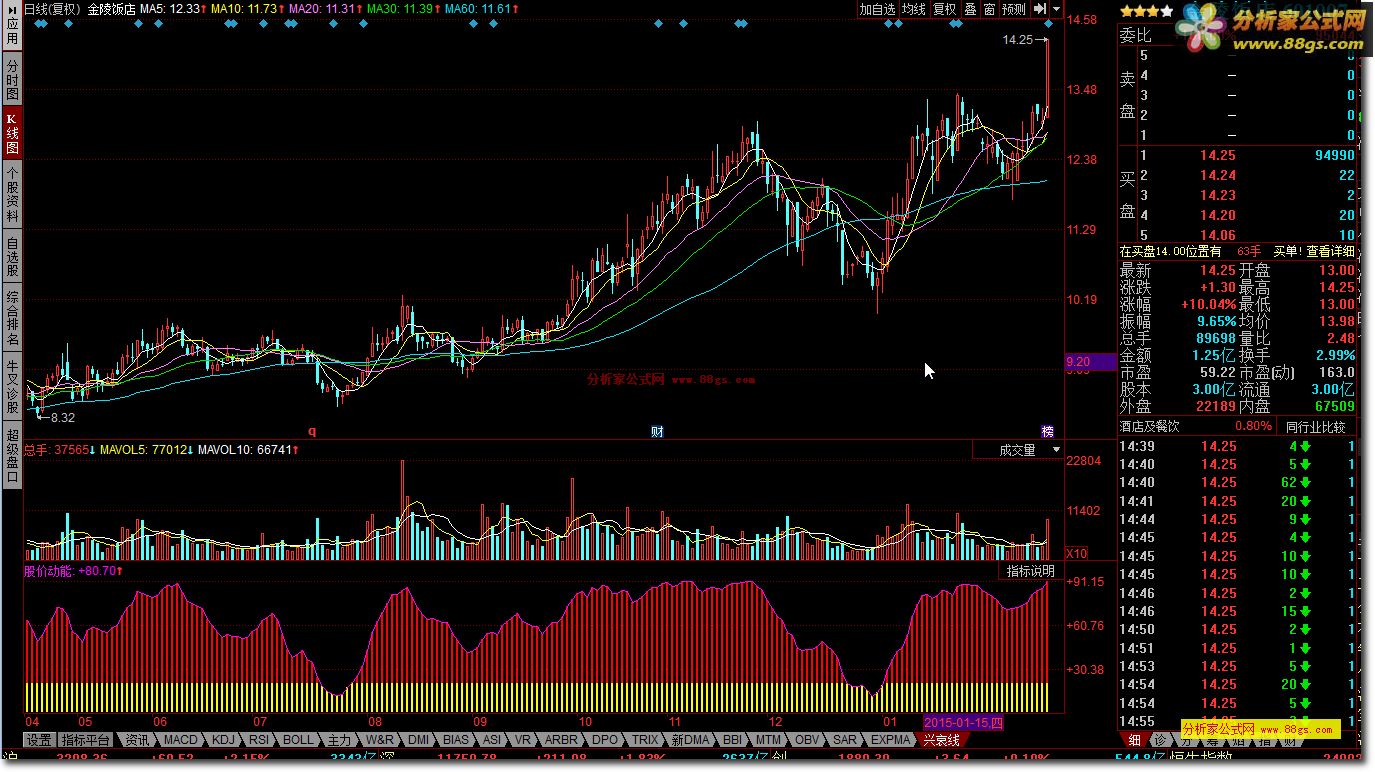
Task: Click 同行业比较 industry comparison button
Action: [x=1316, y=427]
